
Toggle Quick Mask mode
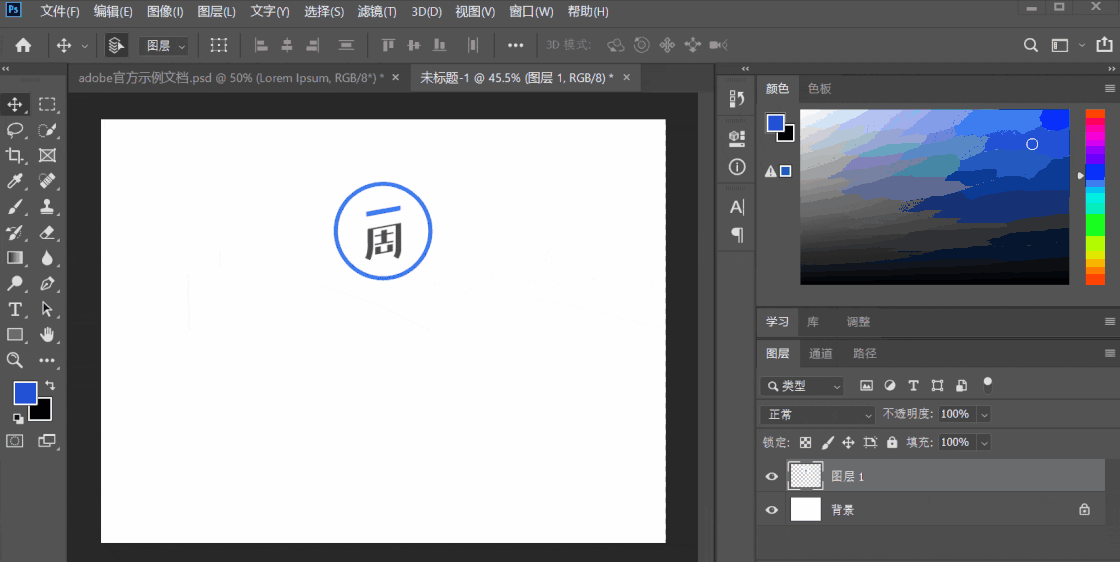[14, 441]
